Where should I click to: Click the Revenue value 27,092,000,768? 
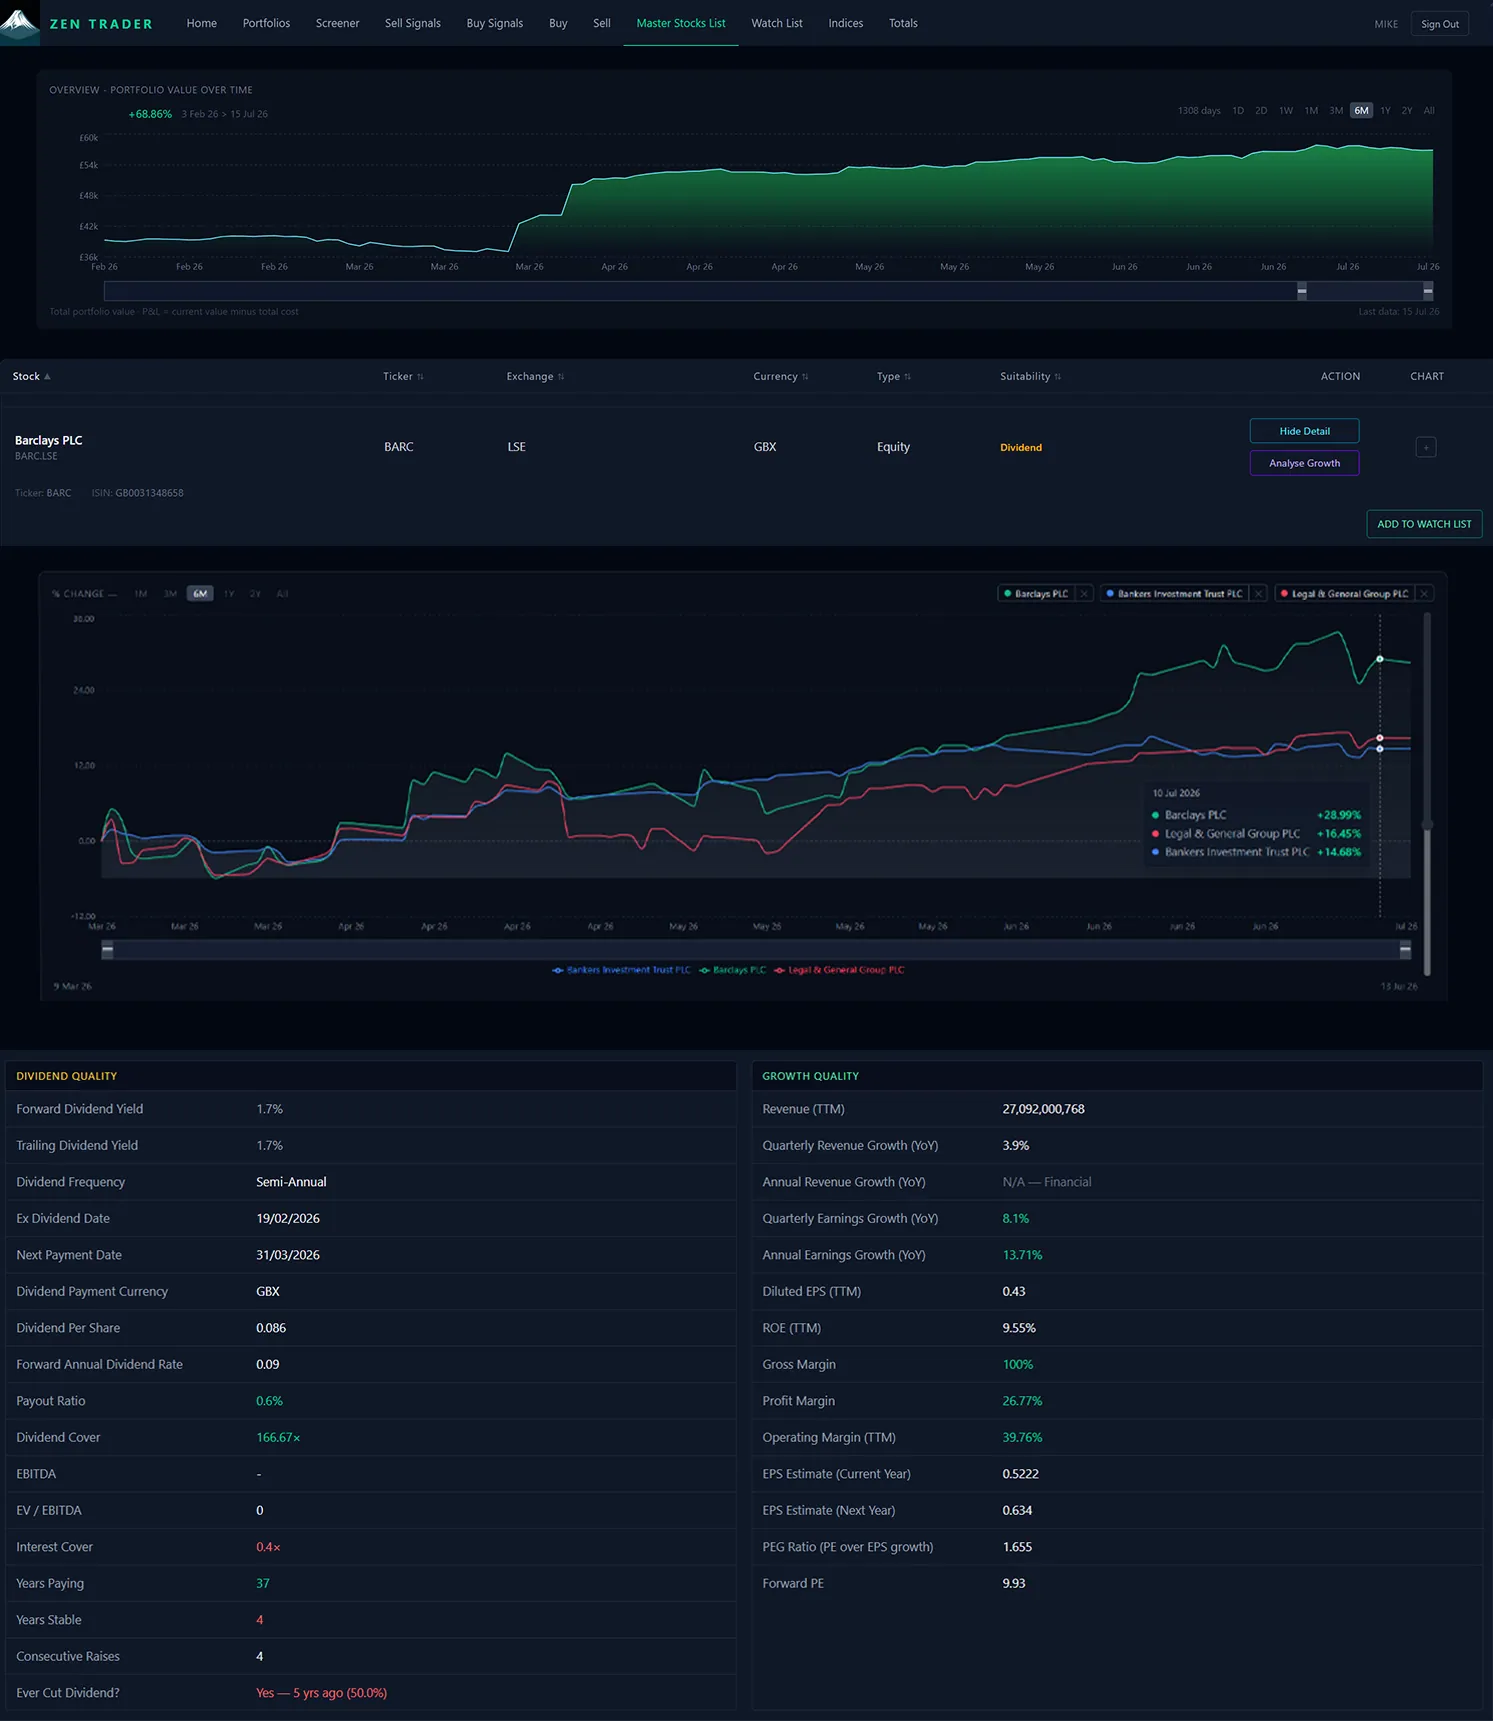(1043, 1109)
